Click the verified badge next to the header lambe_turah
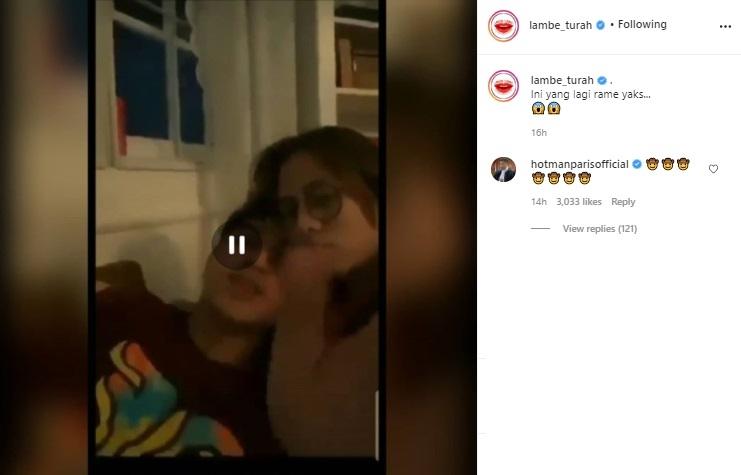The height and width of the screenshot is (475, 741). [x=600, y=26]
